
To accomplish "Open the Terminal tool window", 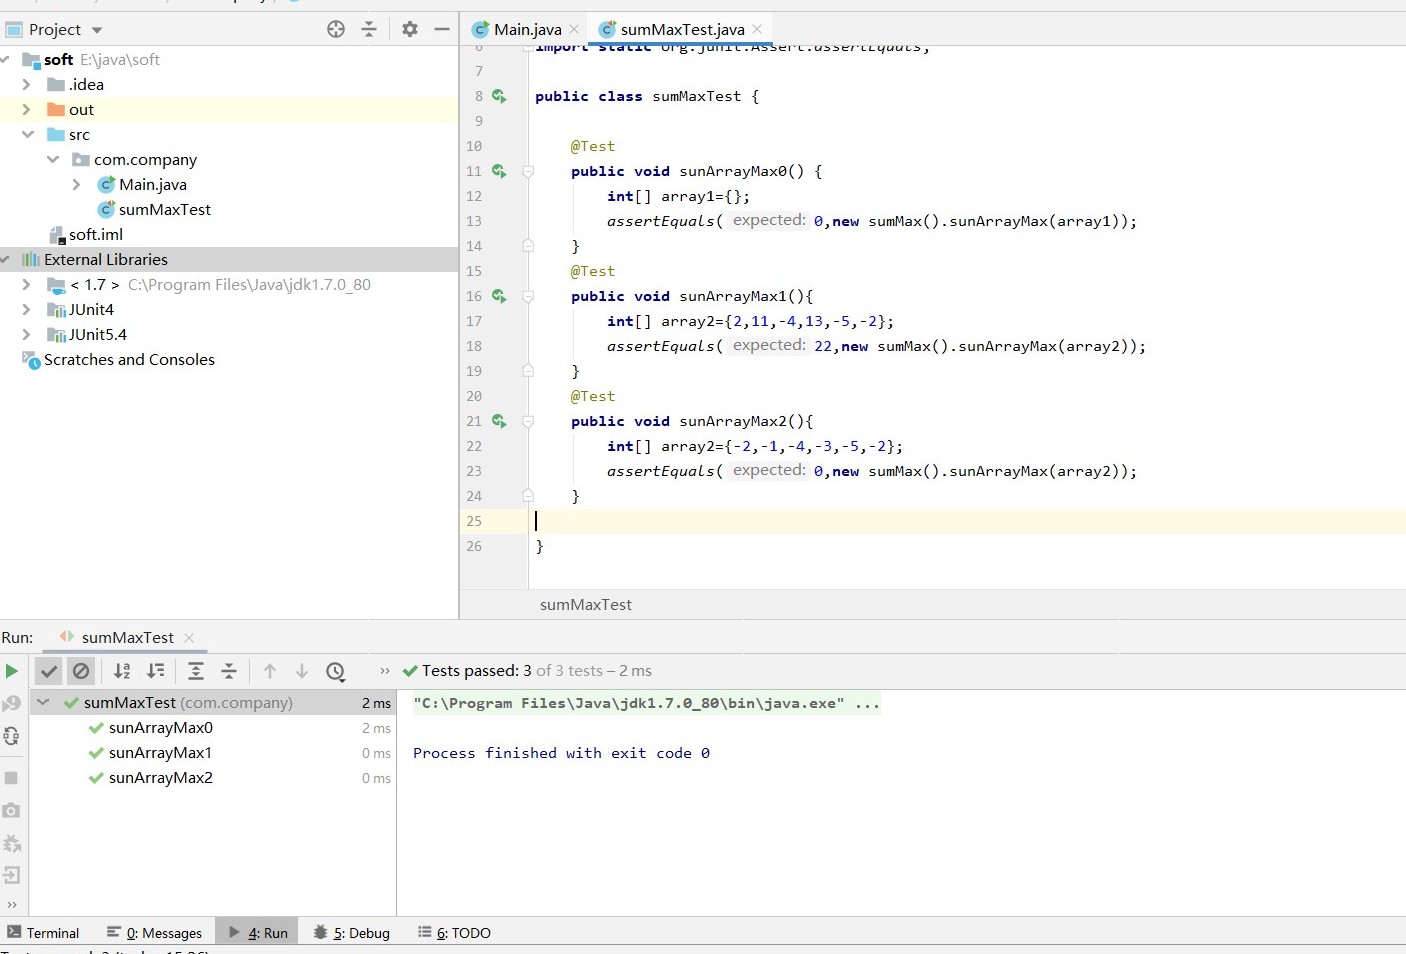I will [x=43, y=933].
